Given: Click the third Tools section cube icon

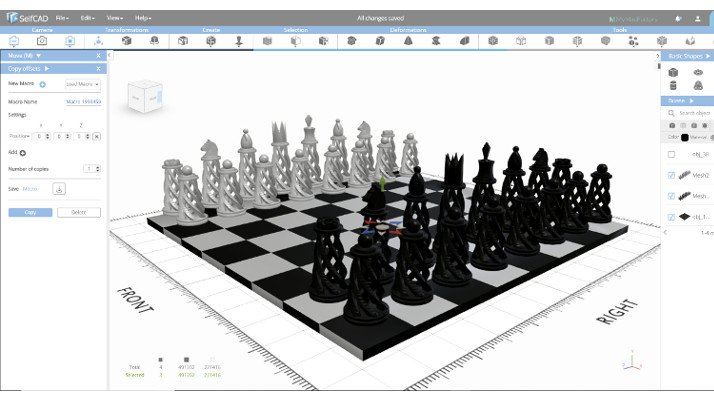Looking at the screenshot, I should 549,41.
